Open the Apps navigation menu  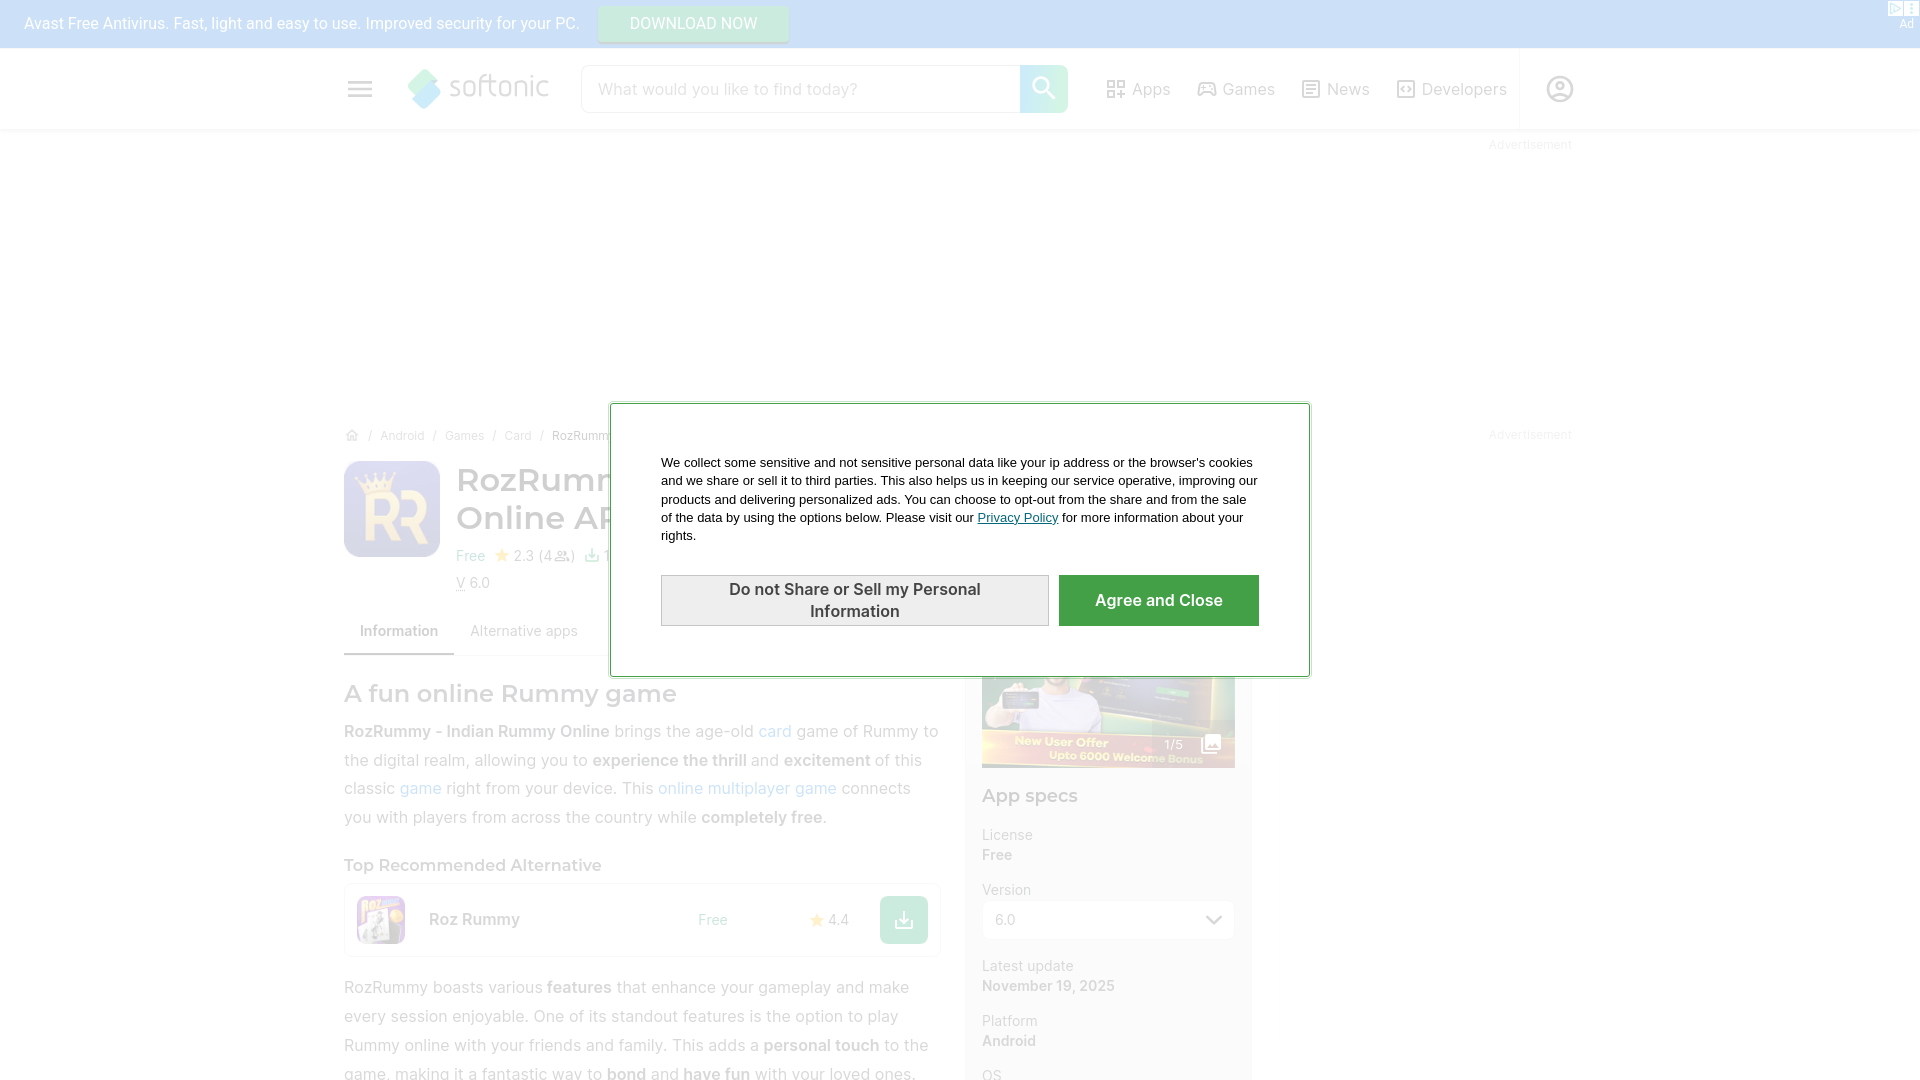click(1138, 89)
